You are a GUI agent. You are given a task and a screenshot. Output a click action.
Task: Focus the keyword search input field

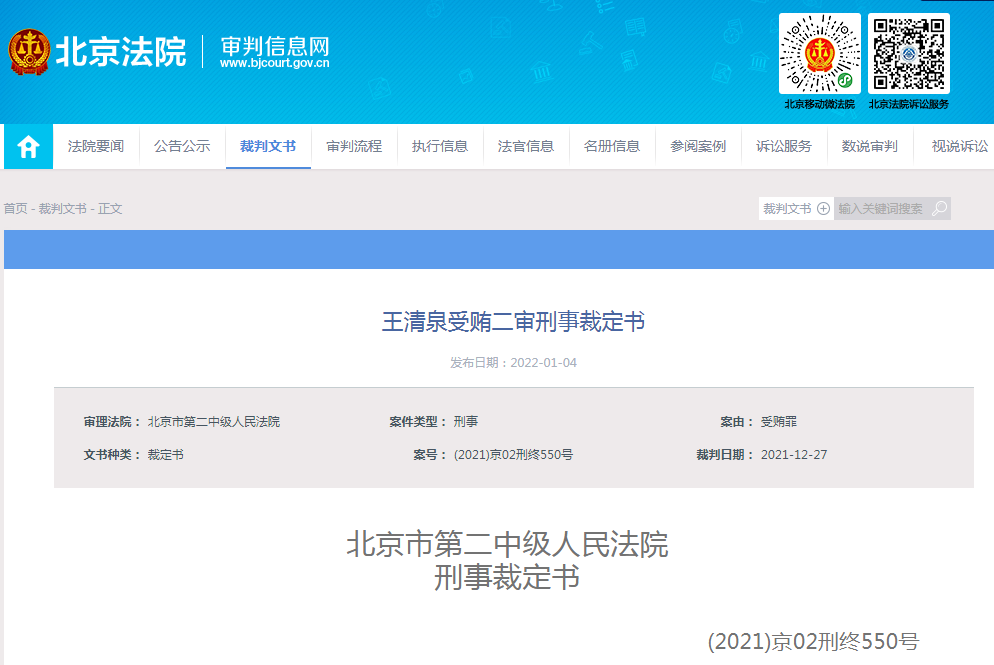tap(882, 209)
